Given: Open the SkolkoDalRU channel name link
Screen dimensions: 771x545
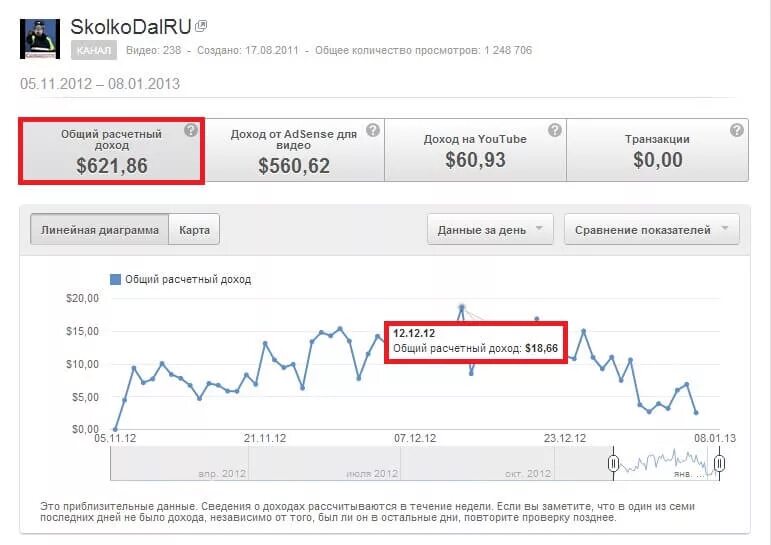Looking at the screenshot, I should (131, 27).
